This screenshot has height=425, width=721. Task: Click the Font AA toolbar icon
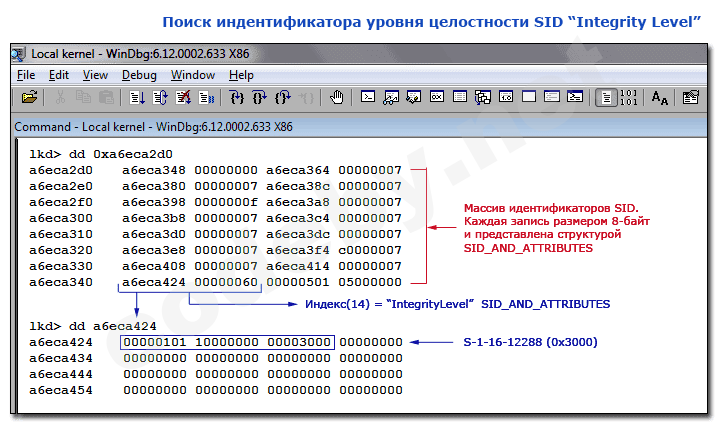[660, 98]
